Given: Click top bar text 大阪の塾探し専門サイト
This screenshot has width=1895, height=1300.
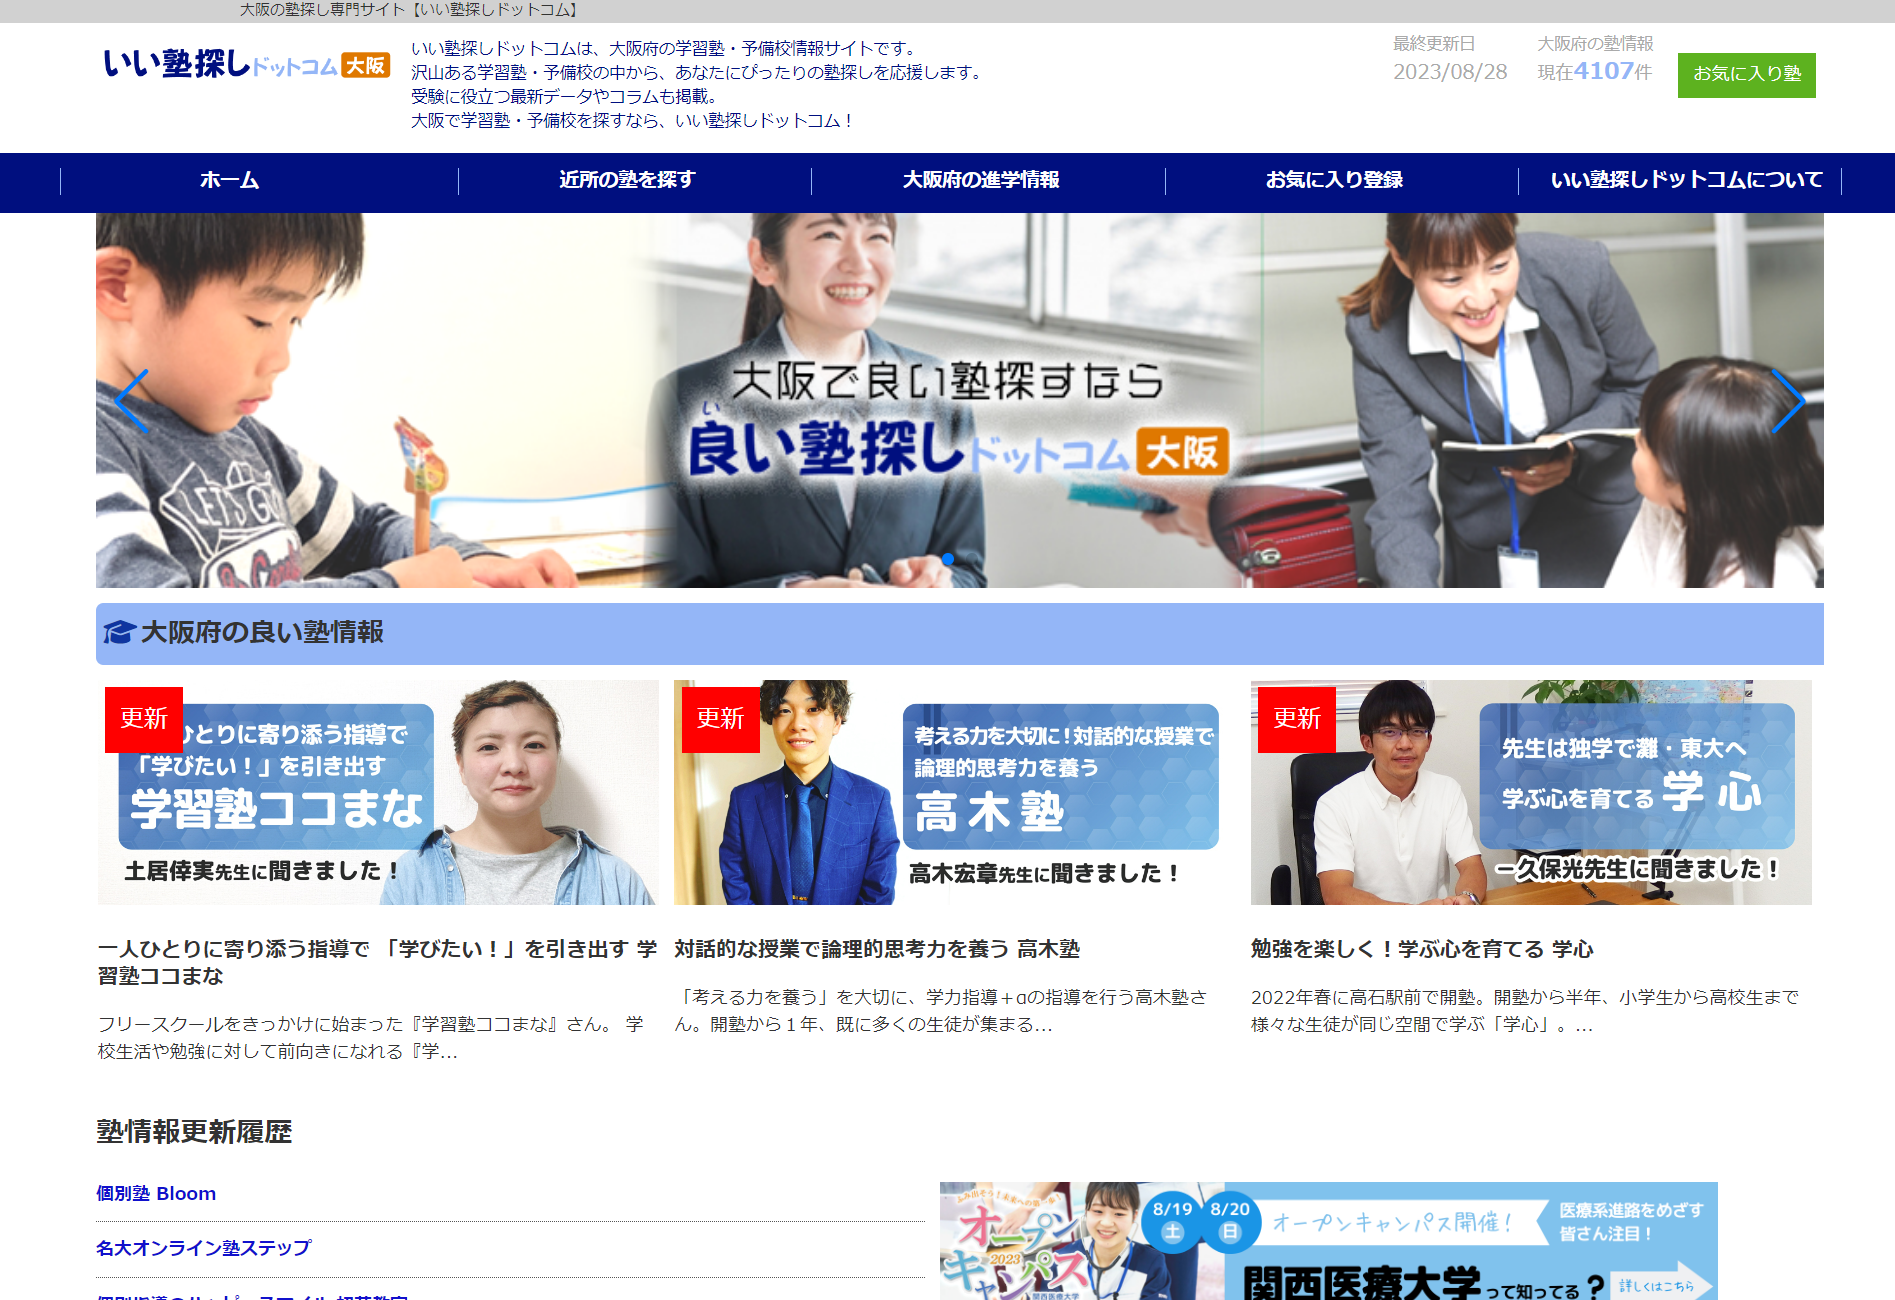Looking at the screenshot, I should point(410,10).
